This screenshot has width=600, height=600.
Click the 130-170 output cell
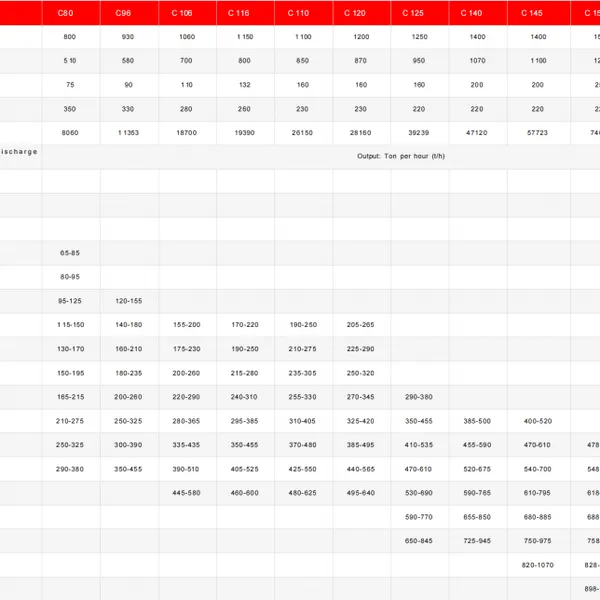(x=71, y=349)
